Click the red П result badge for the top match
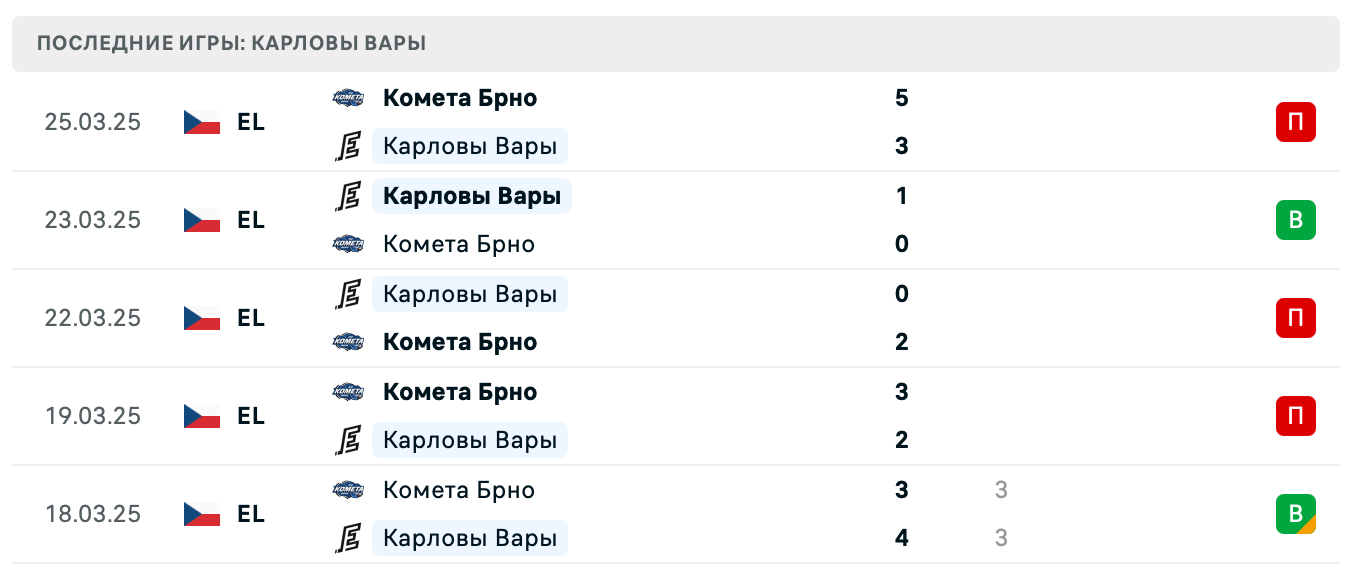1354x578 pixels. pyautogui.click(x=1296, y=122)
